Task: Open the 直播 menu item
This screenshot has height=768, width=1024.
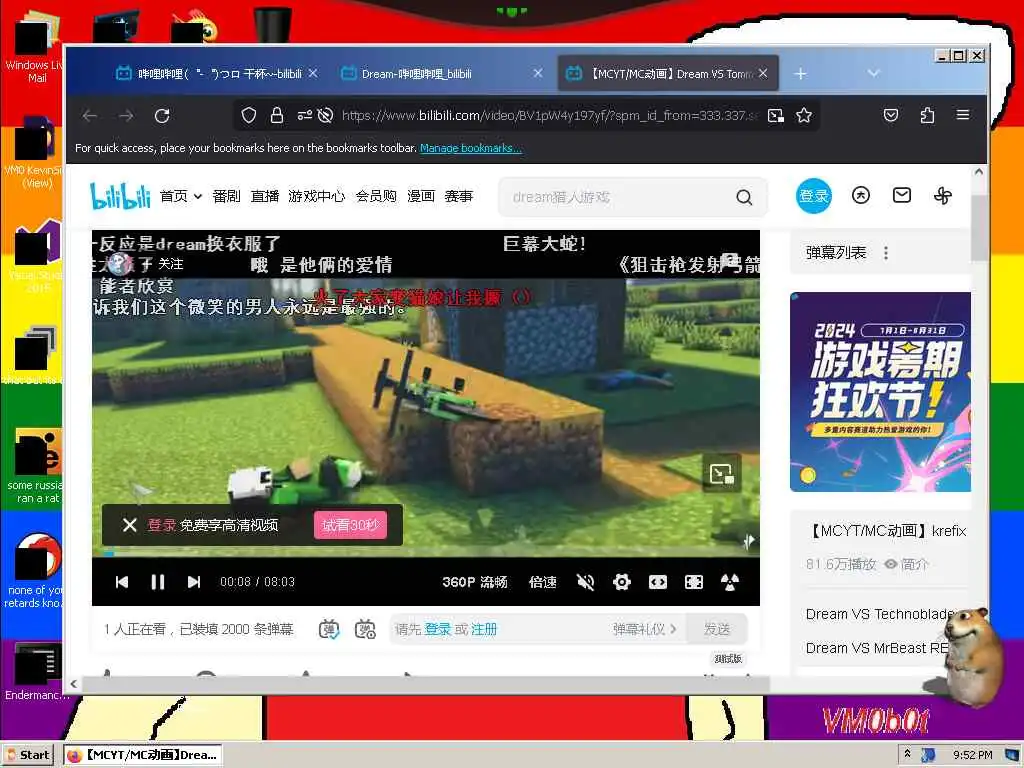Action: pos(264,196)
